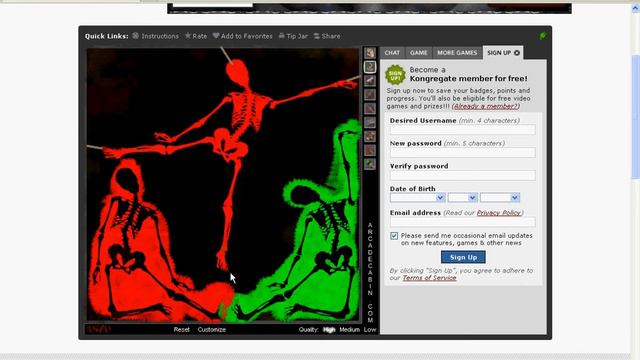This screenshot has width=640, height=360.
Task: Click the Instructions icon in Quick Links
Action: coord(136,36)
